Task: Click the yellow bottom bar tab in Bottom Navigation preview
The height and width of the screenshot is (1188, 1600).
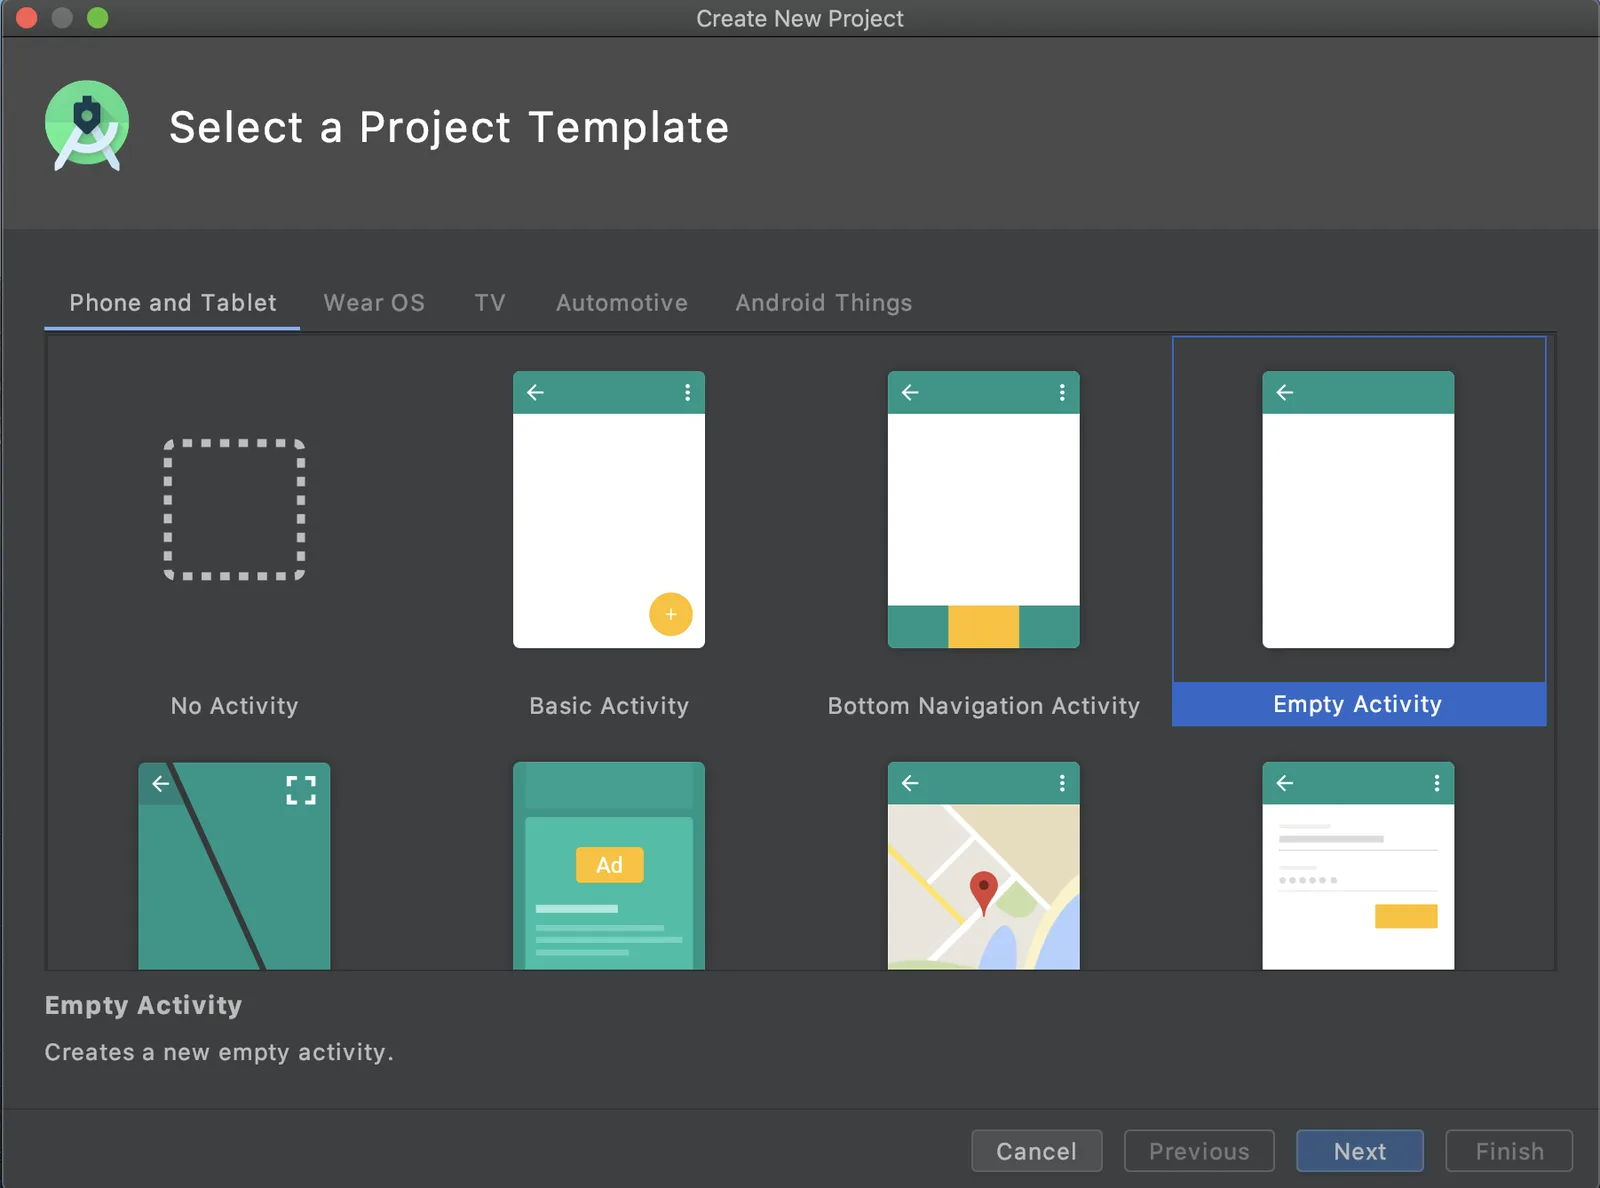Action: (984, 627)
